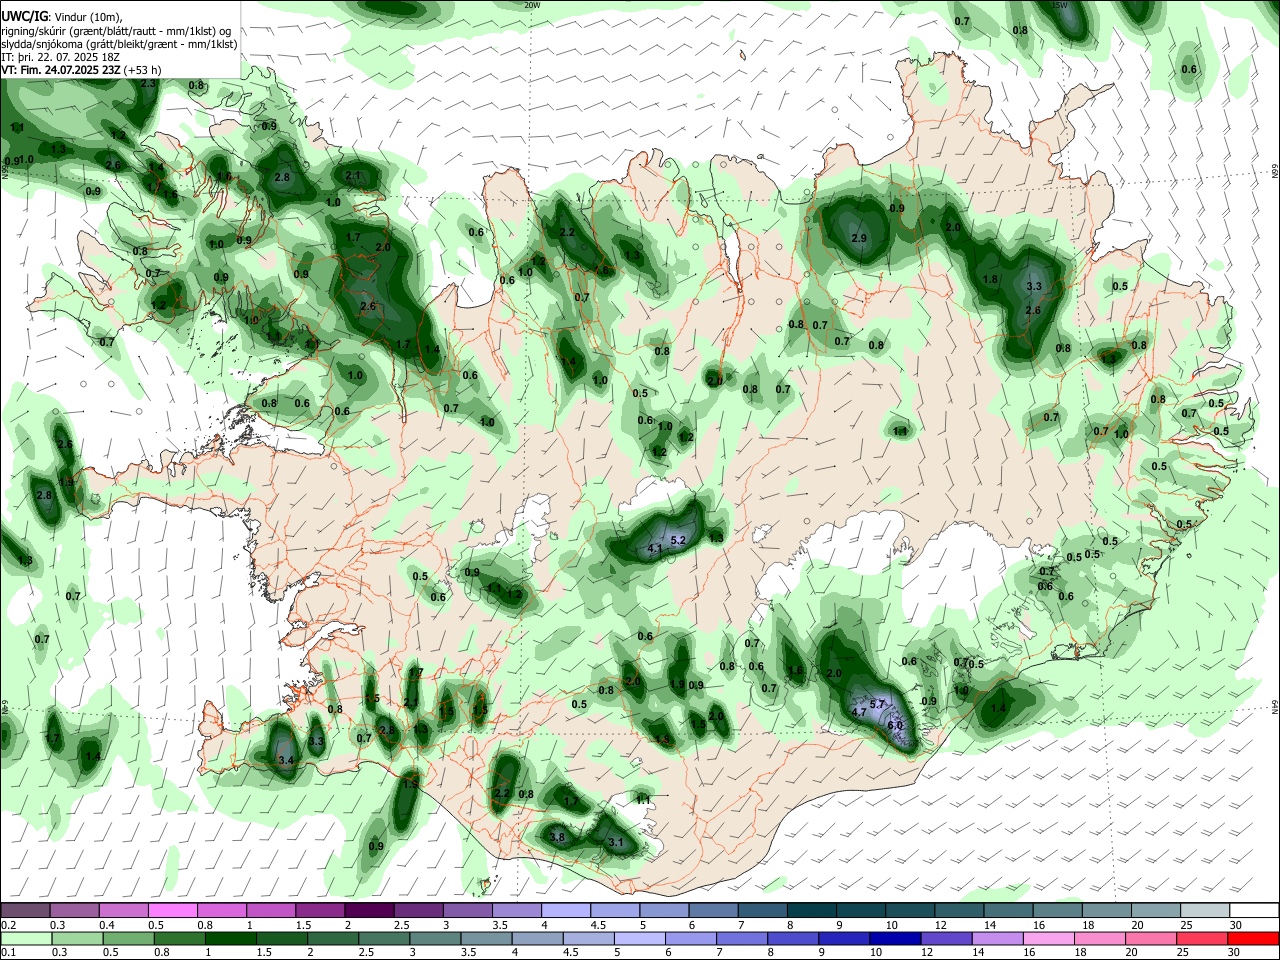Click the bright pink snow swatch at 0.5
1280x960 pixels.
coord(173,910)
